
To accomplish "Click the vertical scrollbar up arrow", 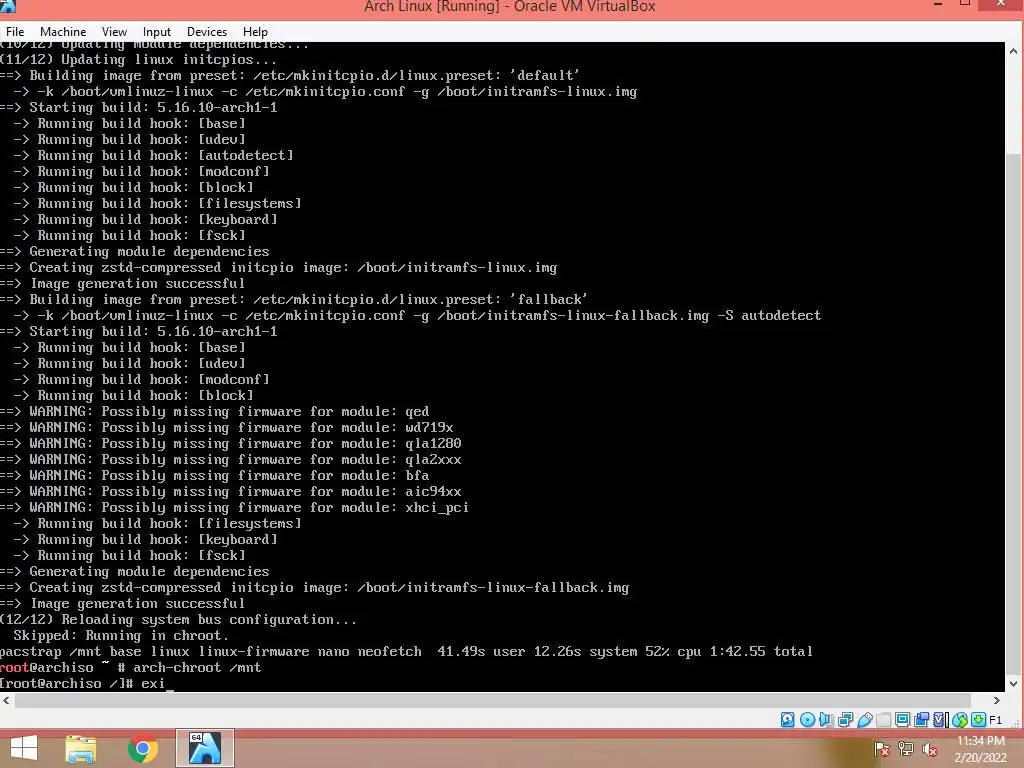I will pos(1014,50).
